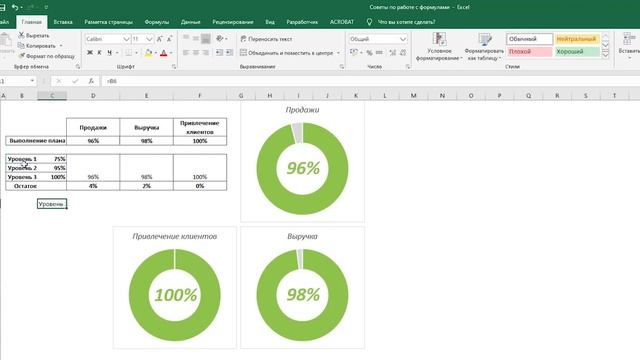Open the Число group dialog launcher

point(407,67)
